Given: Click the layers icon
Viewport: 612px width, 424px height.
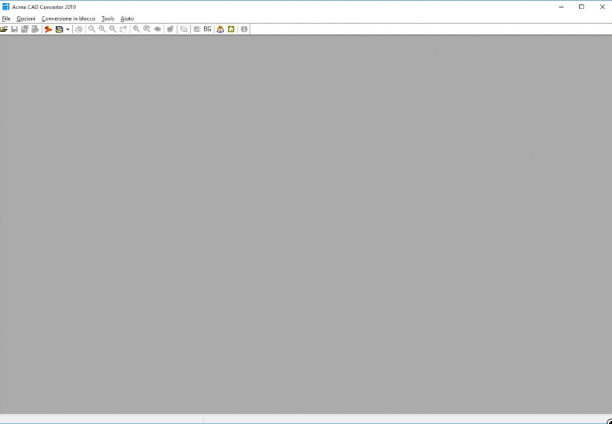Looking at the screenshot, I should 184,29.
